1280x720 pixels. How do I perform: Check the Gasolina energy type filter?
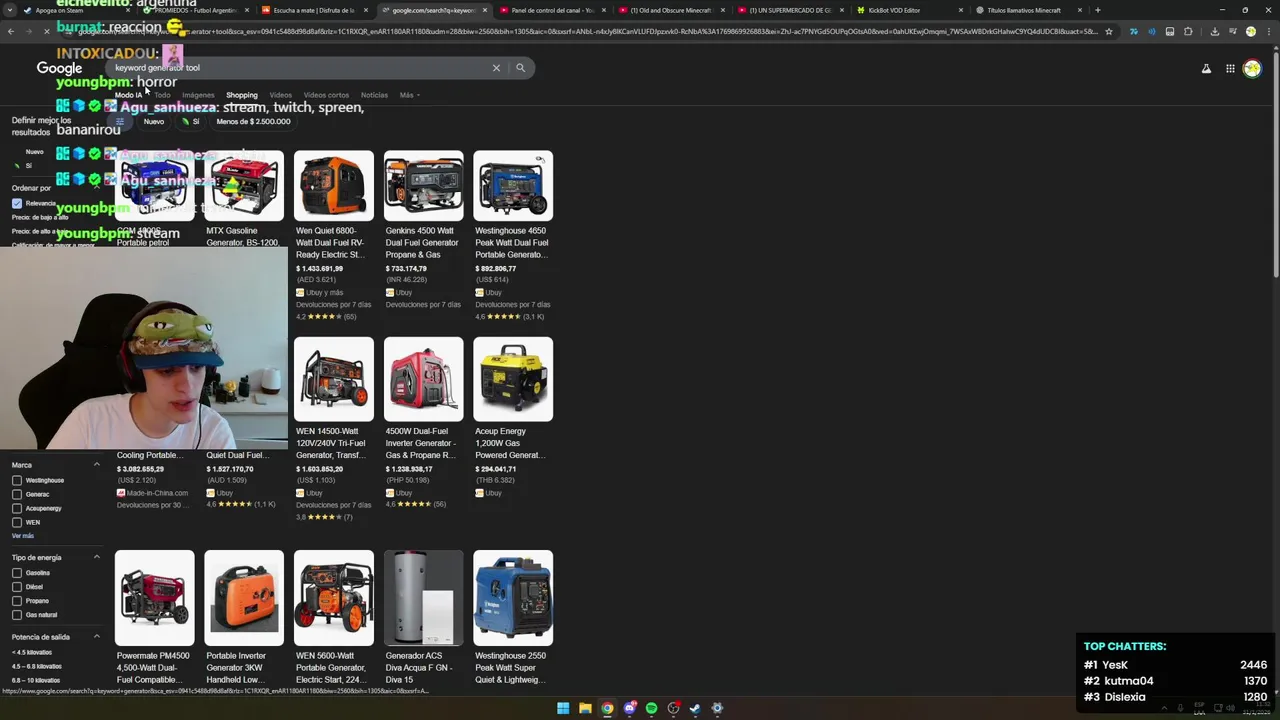point(17,573)
